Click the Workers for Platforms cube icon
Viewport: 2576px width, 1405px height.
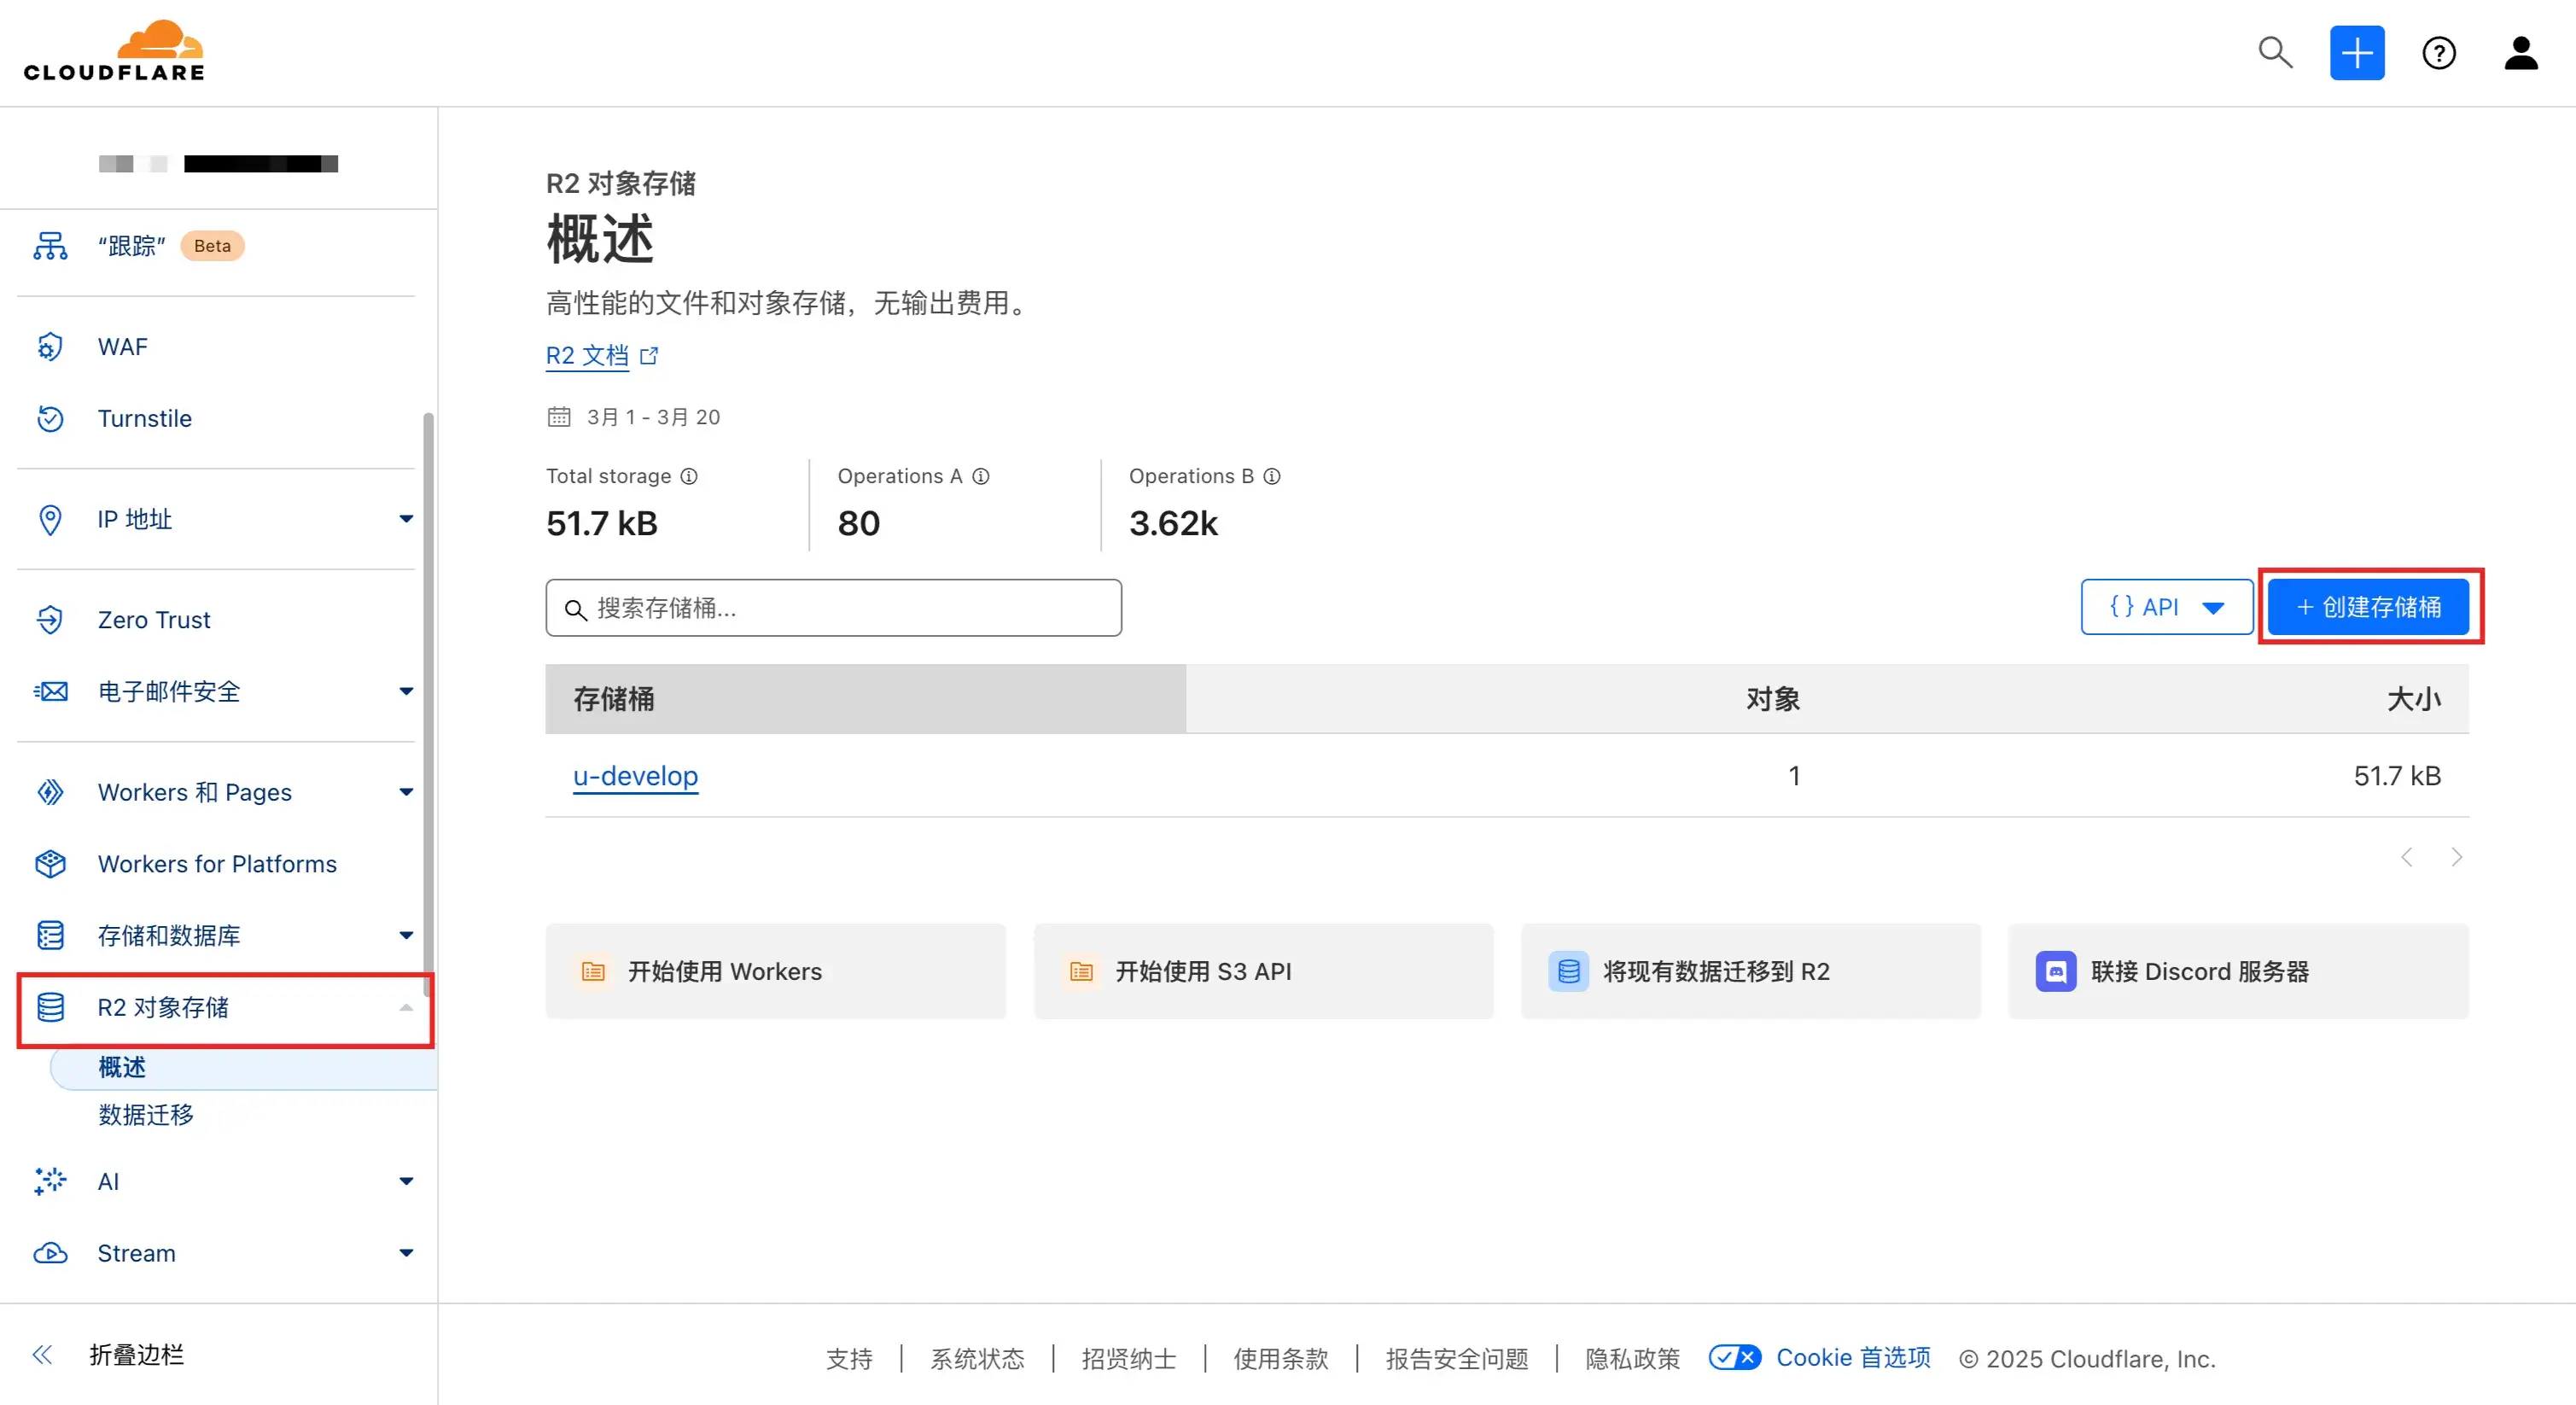[50, 864]
